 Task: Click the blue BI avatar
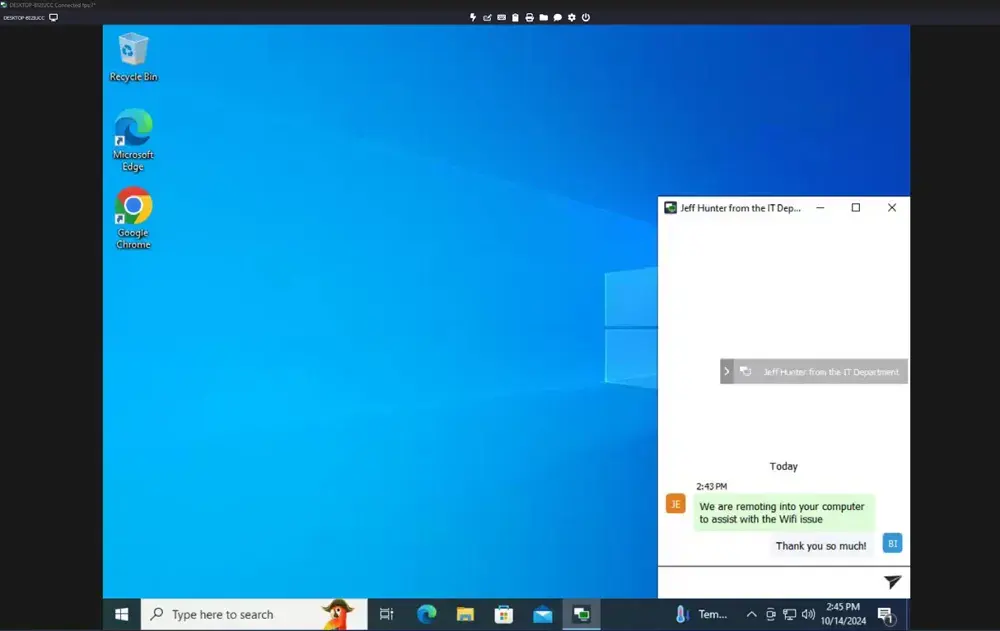[x=892, y=544]
